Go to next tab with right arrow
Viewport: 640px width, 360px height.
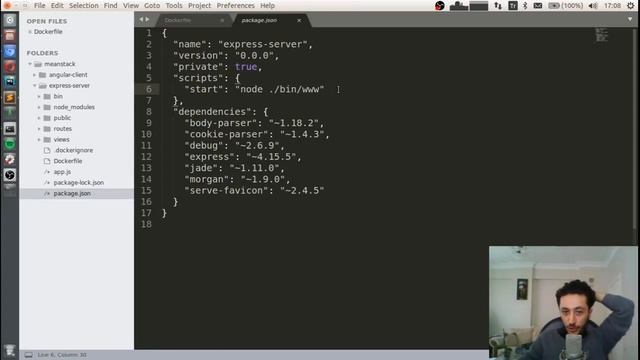coord(147,19)
